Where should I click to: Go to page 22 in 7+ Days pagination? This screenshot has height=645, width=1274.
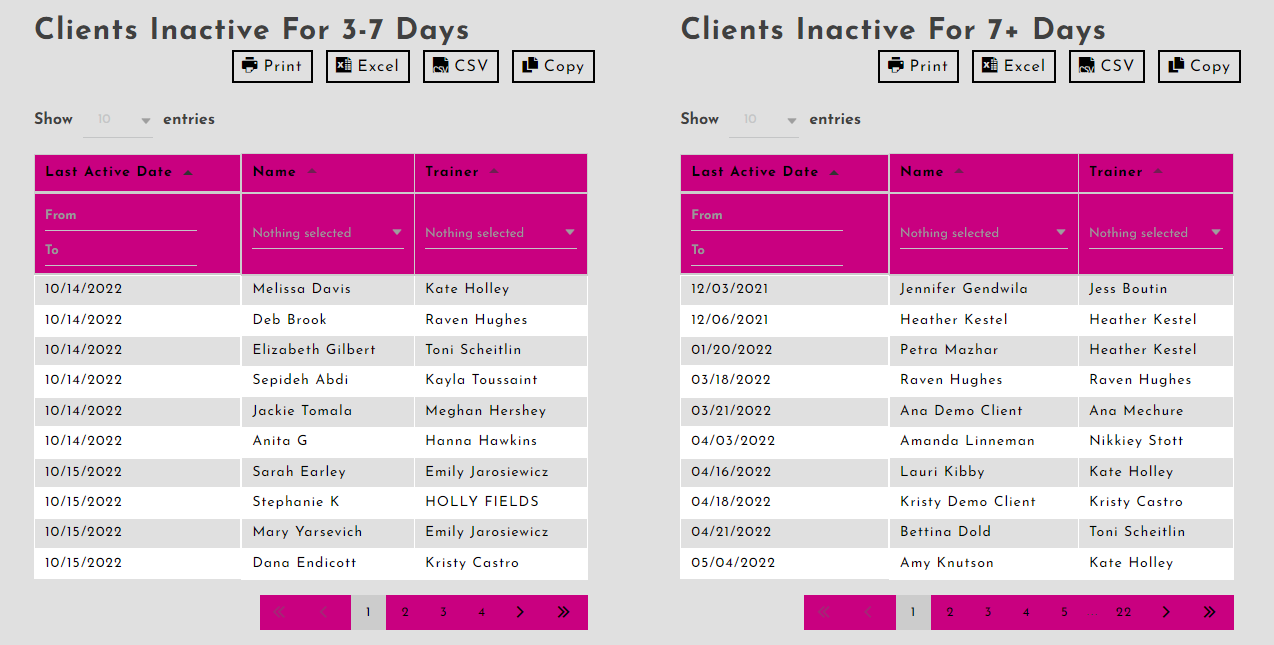[1124, 613]
